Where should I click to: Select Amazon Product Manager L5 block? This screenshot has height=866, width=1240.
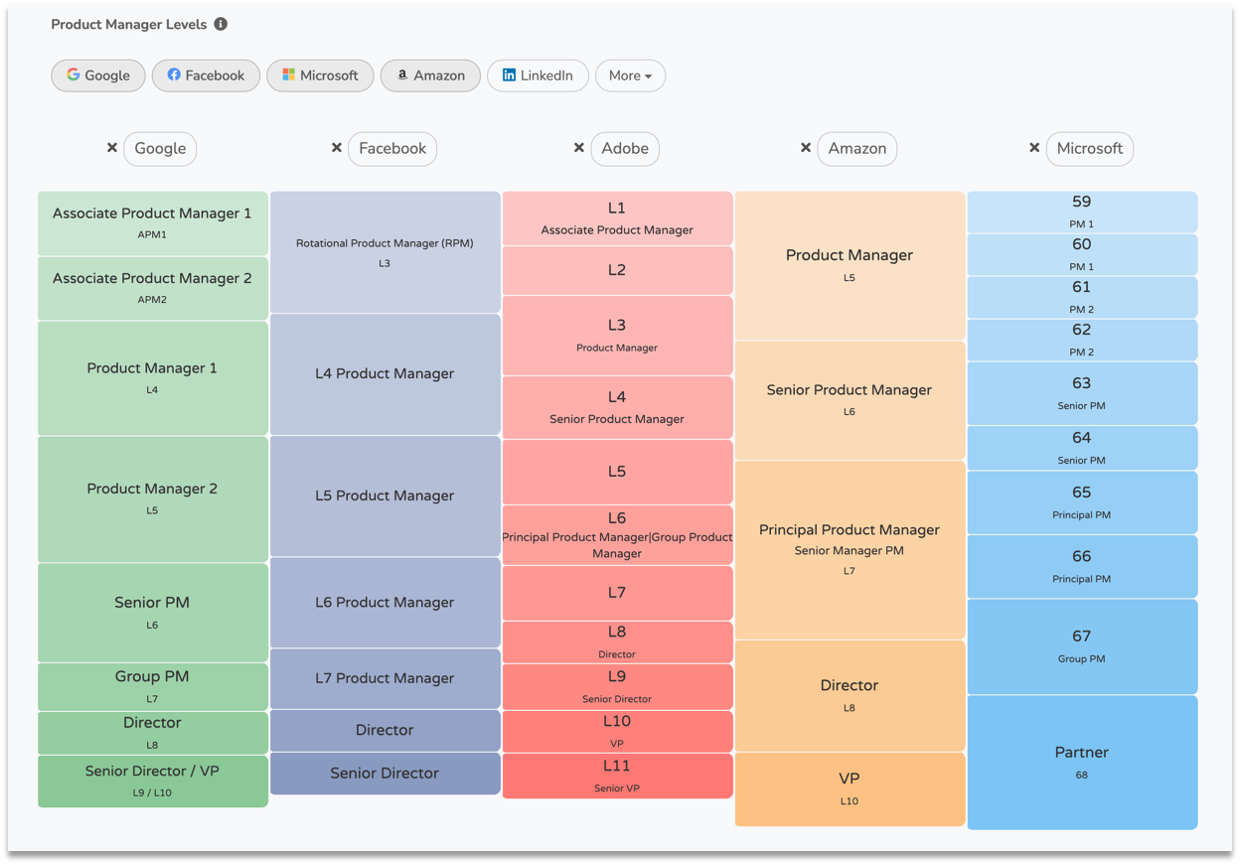(850, 266)
